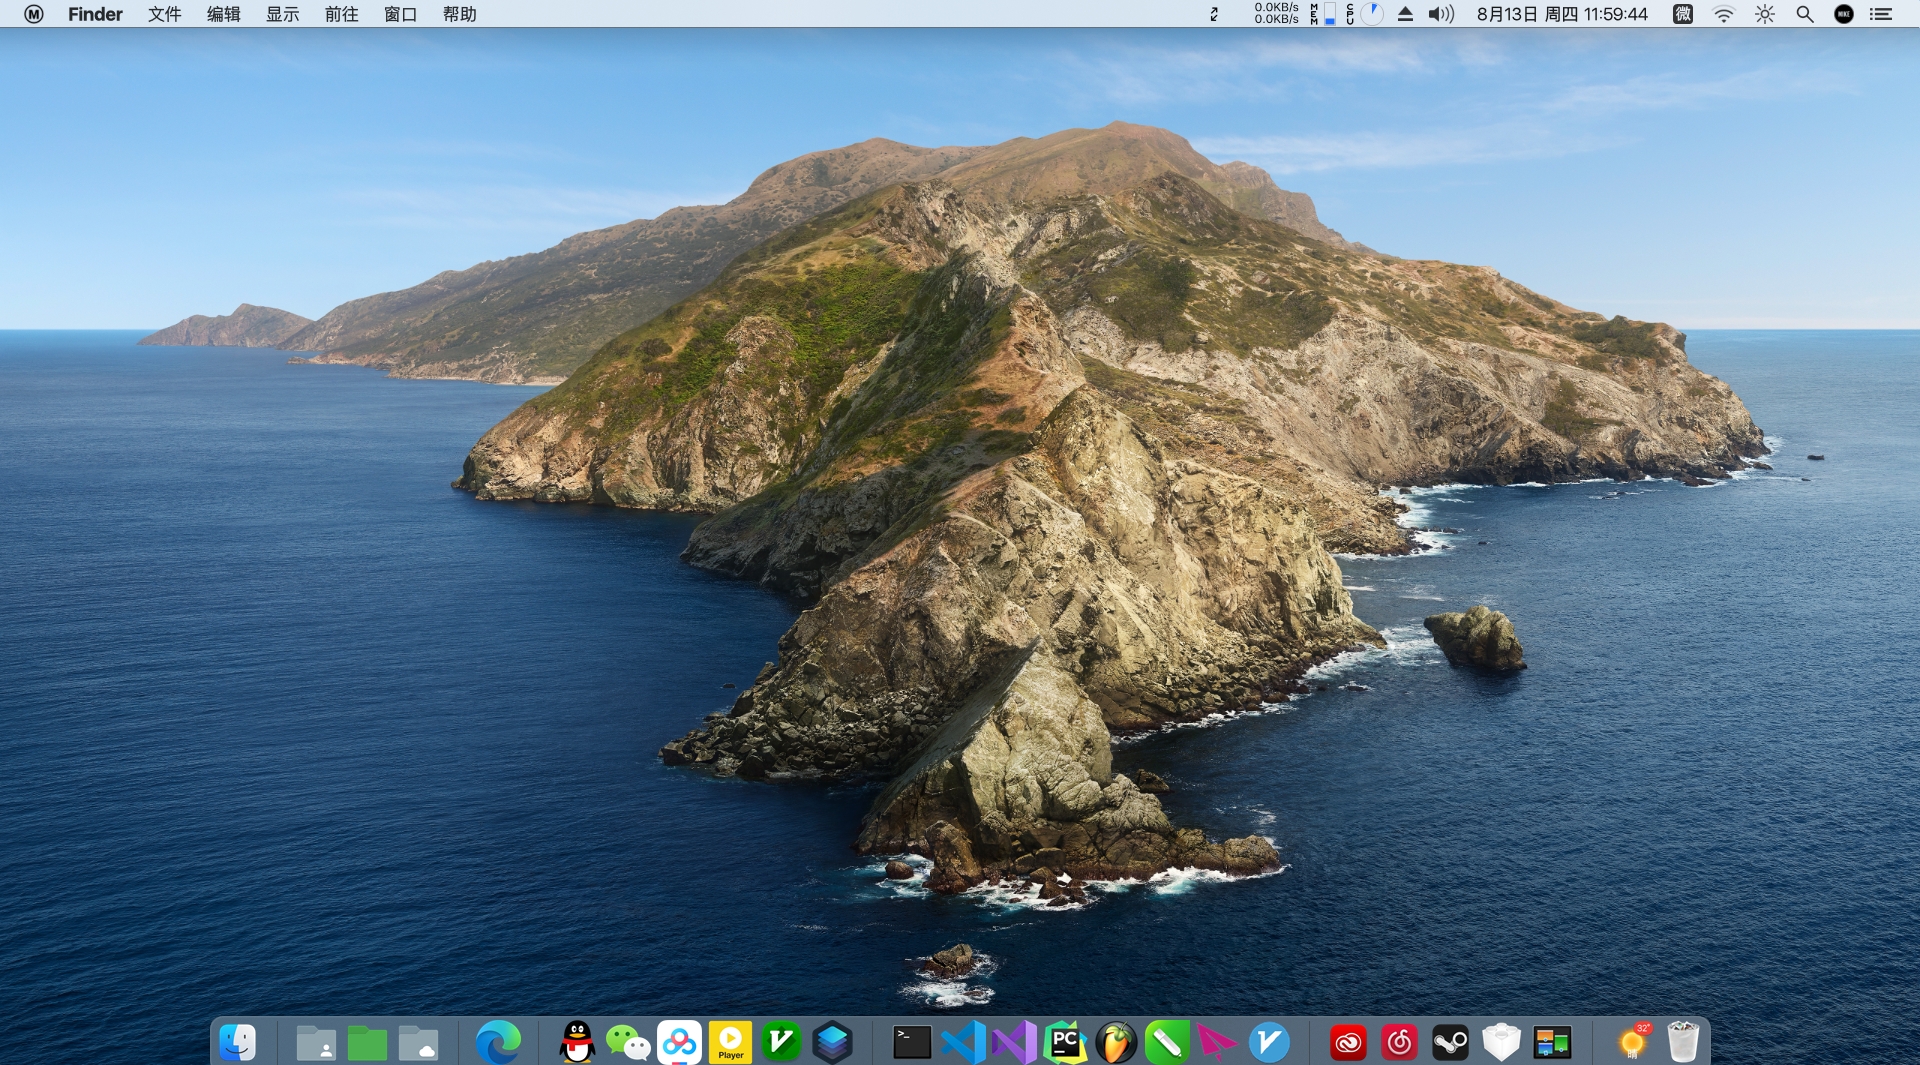Launch Adobe Creative Cloud from the dock

pyautogui.click(x=1348, y=1043)
